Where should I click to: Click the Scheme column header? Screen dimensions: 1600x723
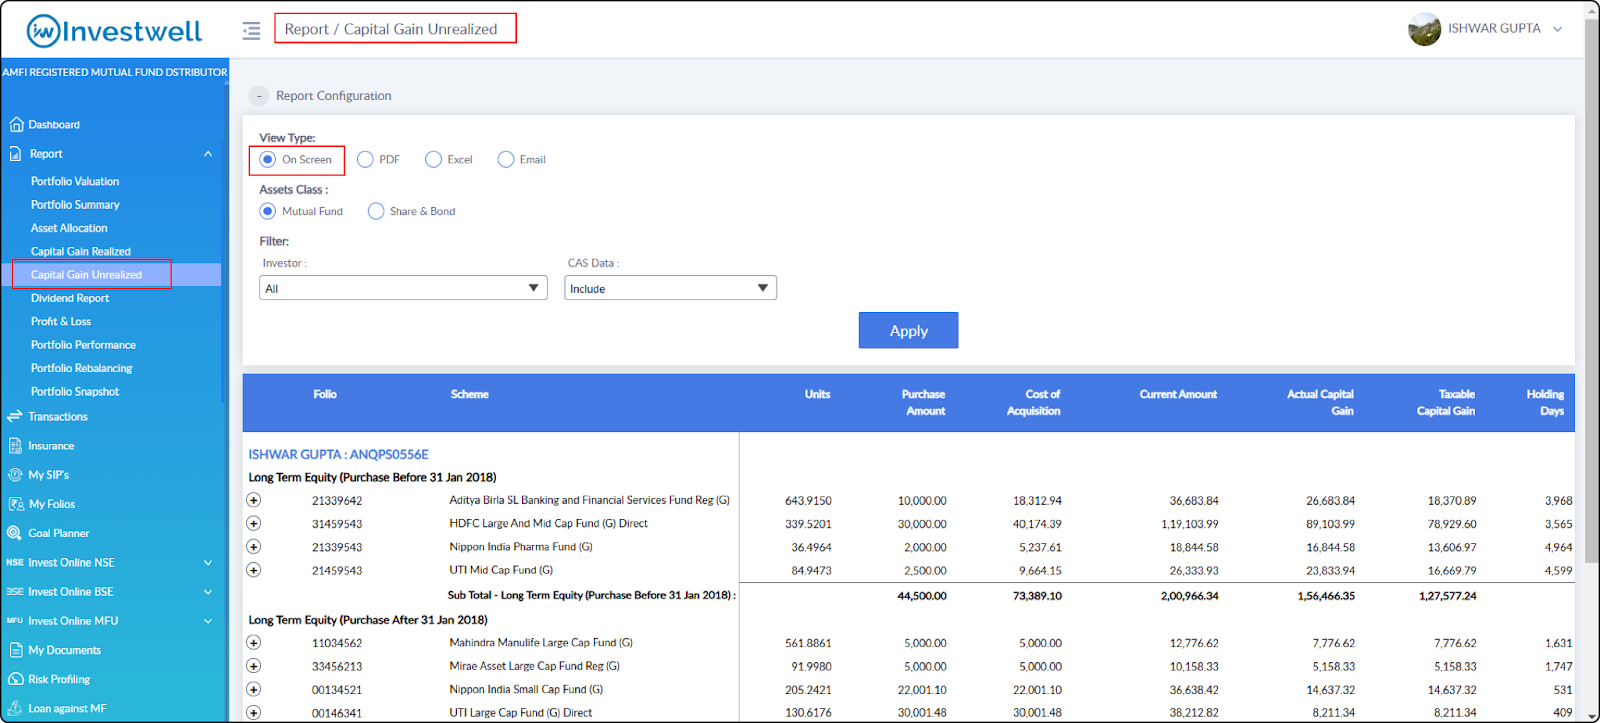tap(469, 394)
